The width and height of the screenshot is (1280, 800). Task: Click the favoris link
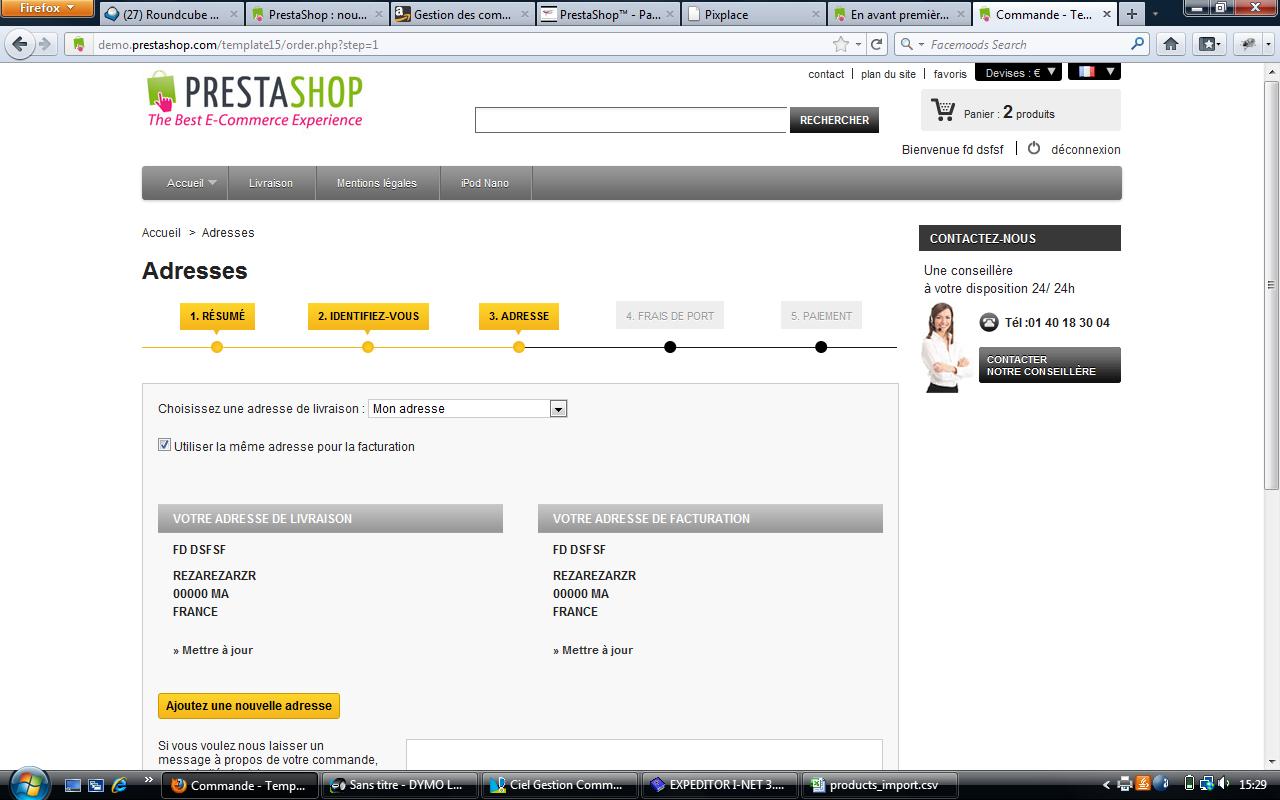click(950, 74)
